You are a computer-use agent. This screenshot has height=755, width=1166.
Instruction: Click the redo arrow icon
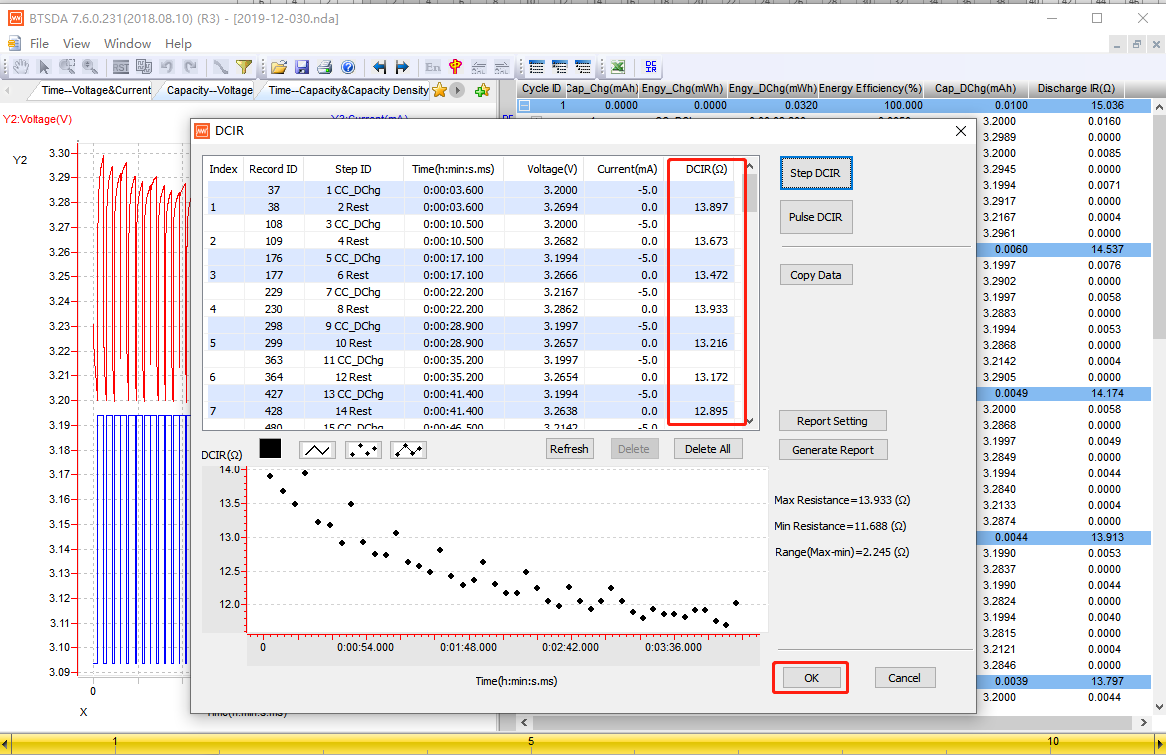190,67
